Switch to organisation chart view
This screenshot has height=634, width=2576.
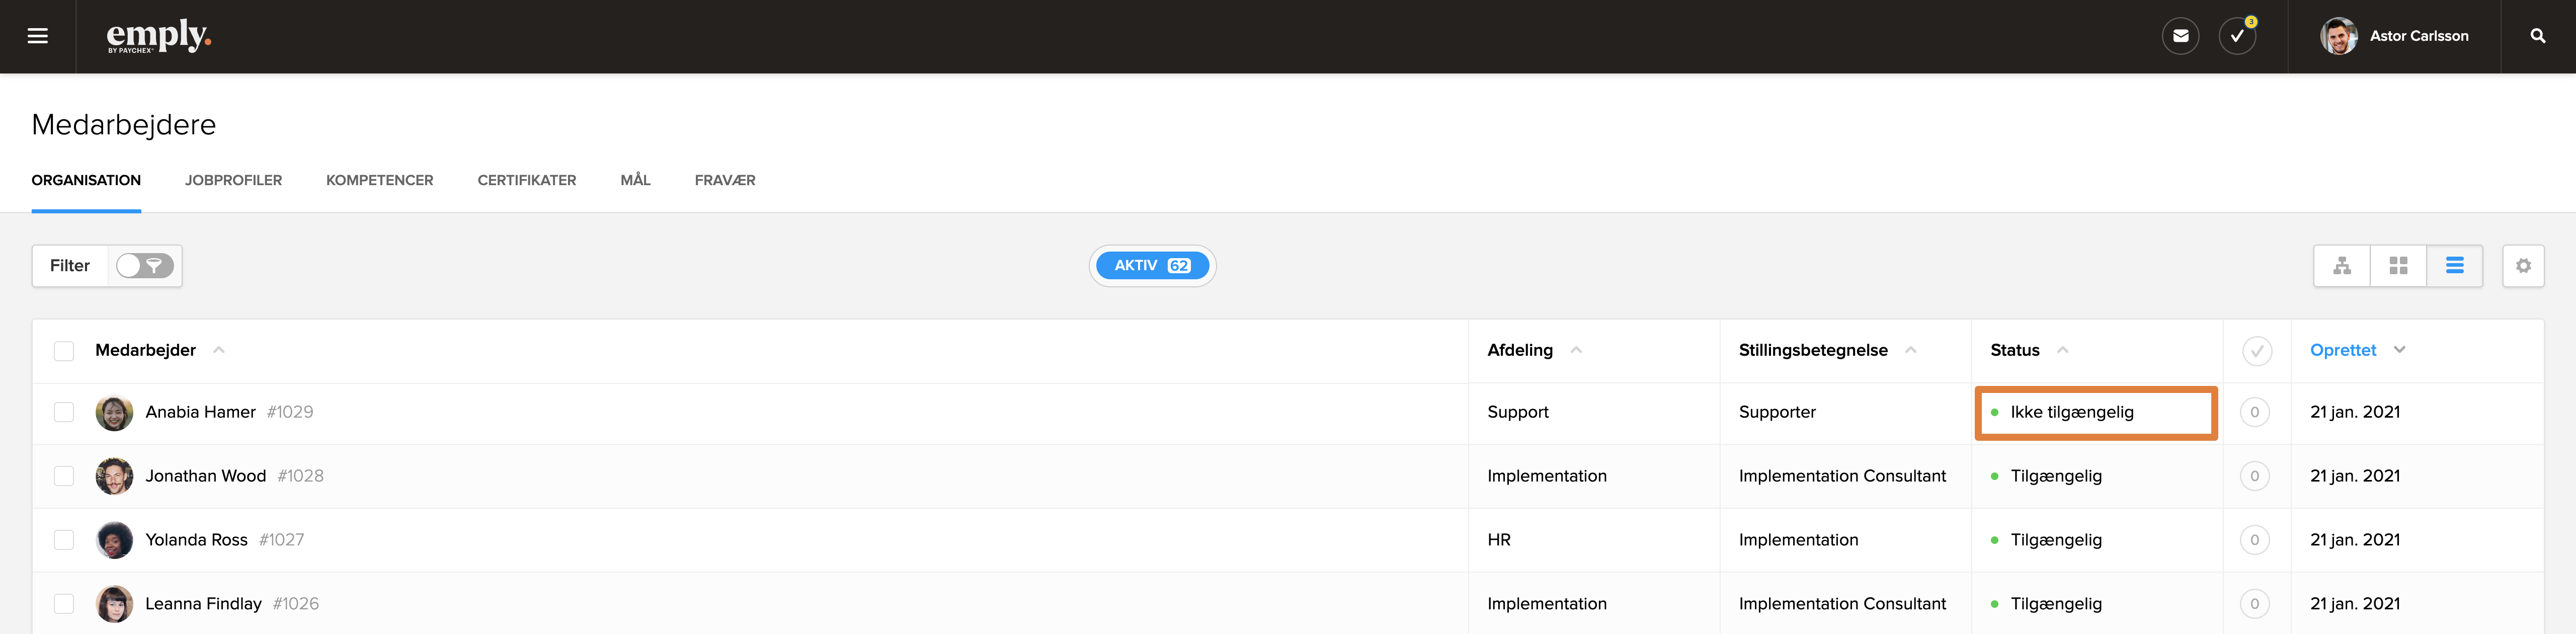(x=2341, y=266)
